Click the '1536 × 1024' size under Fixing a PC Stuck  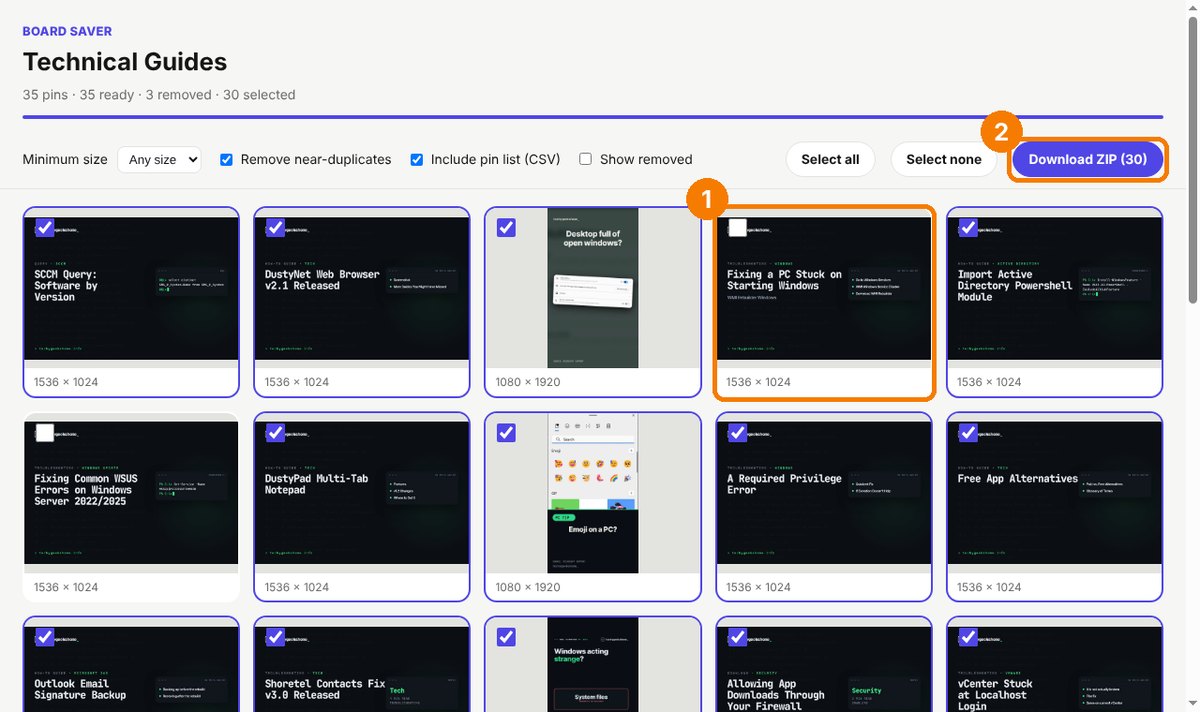759,382
